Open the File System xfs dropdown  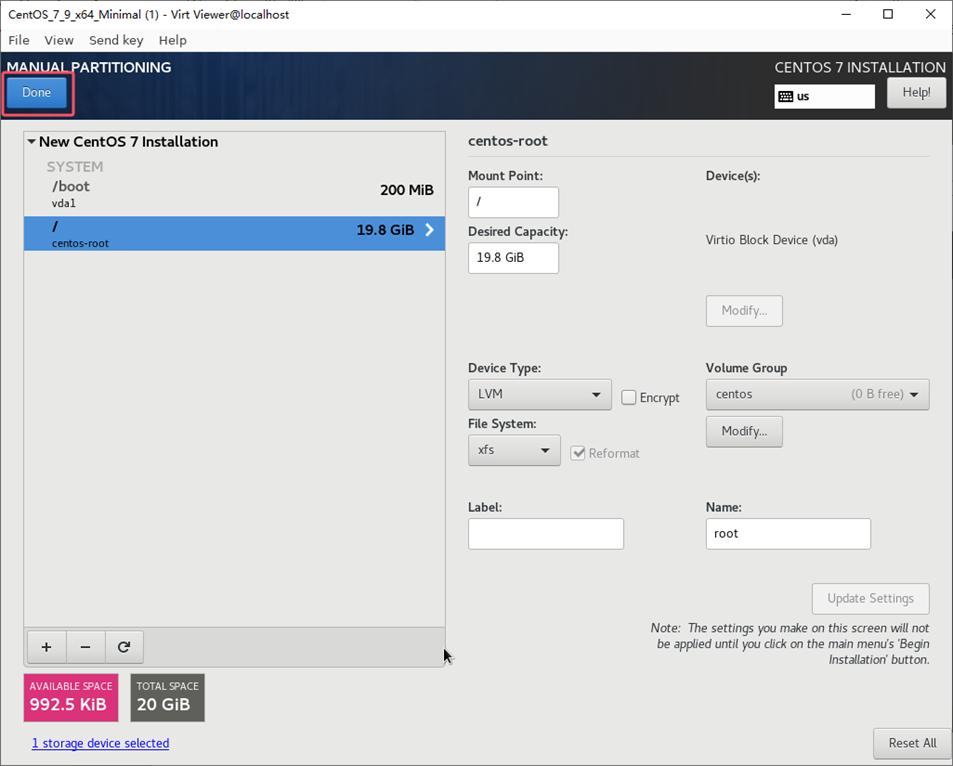point(514,450)
